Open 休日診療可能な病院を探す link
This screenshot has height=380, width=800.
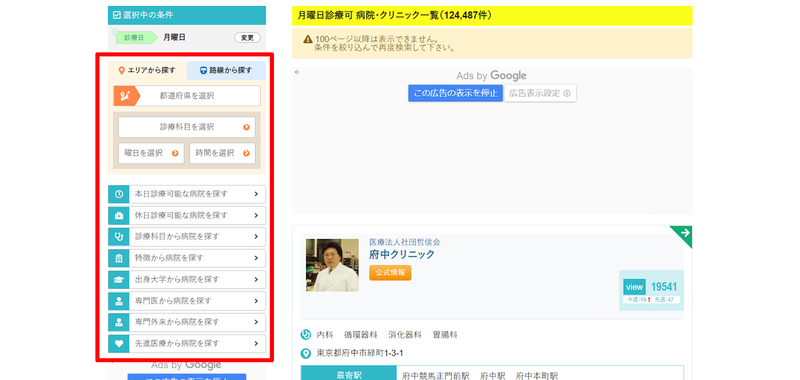click(x=187, y=216)
